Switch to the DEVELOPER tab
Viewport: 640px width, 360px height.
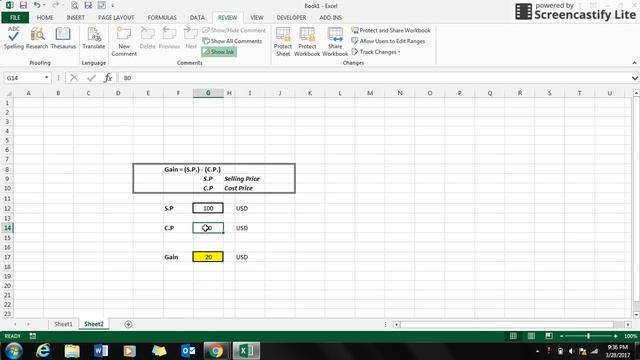(x=291, y=18)
